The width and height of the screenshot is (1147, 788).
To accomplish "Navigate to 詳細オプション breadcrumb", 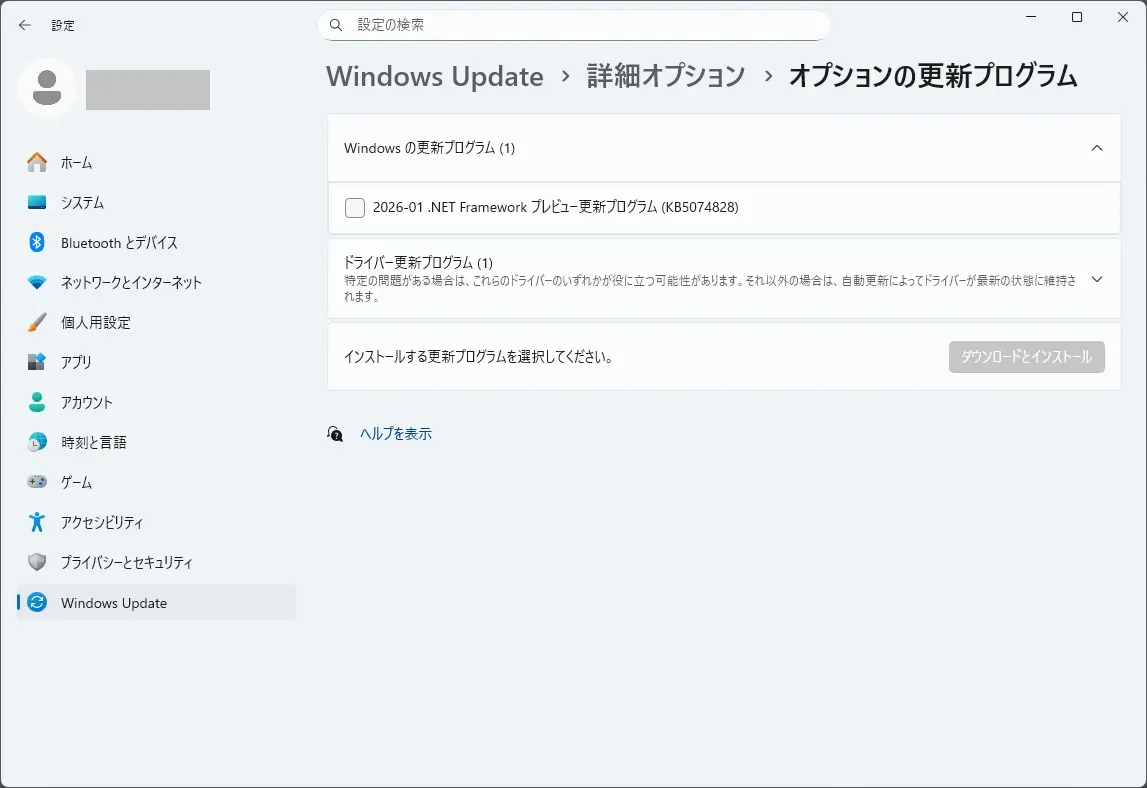I will point(666,76).
